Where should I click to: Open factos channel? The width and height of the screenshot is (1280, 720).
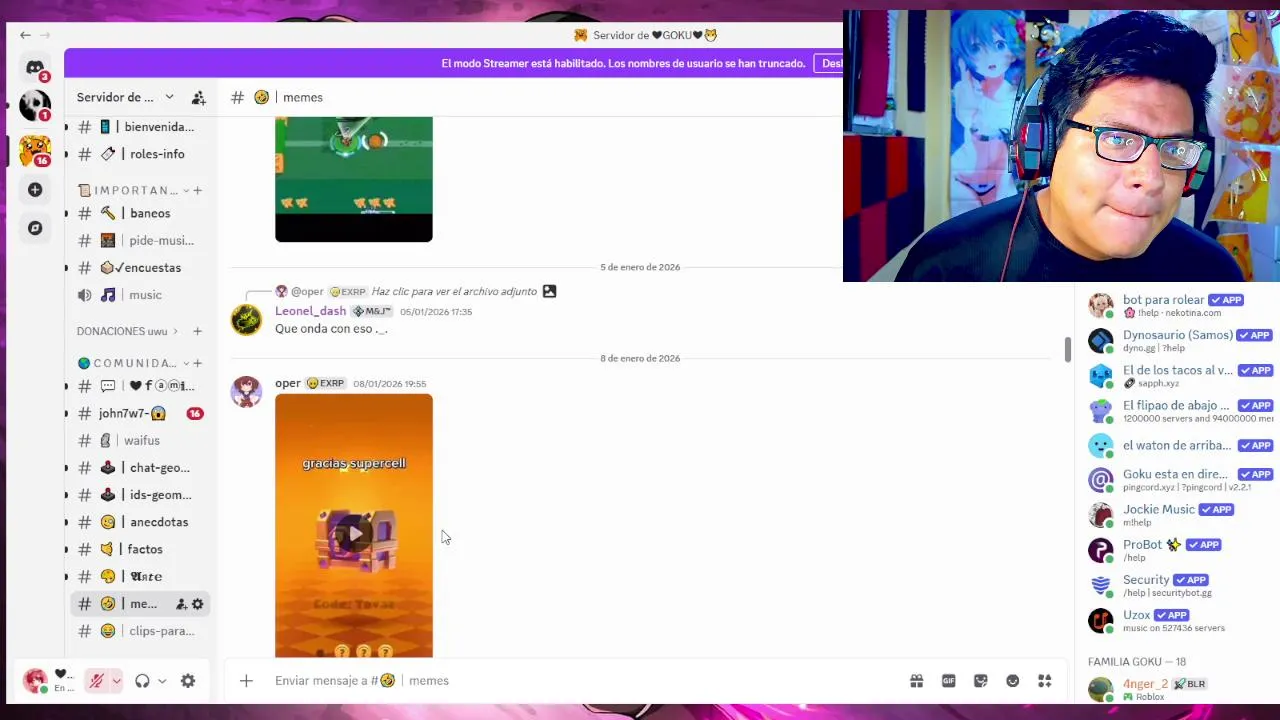tap(140, 549)
